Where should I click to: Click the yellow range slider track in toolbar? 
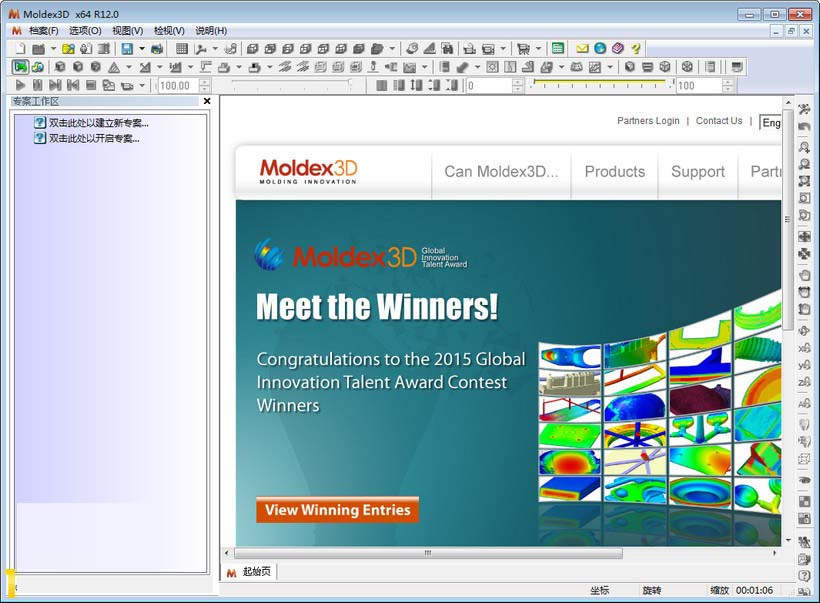[601, 83]
